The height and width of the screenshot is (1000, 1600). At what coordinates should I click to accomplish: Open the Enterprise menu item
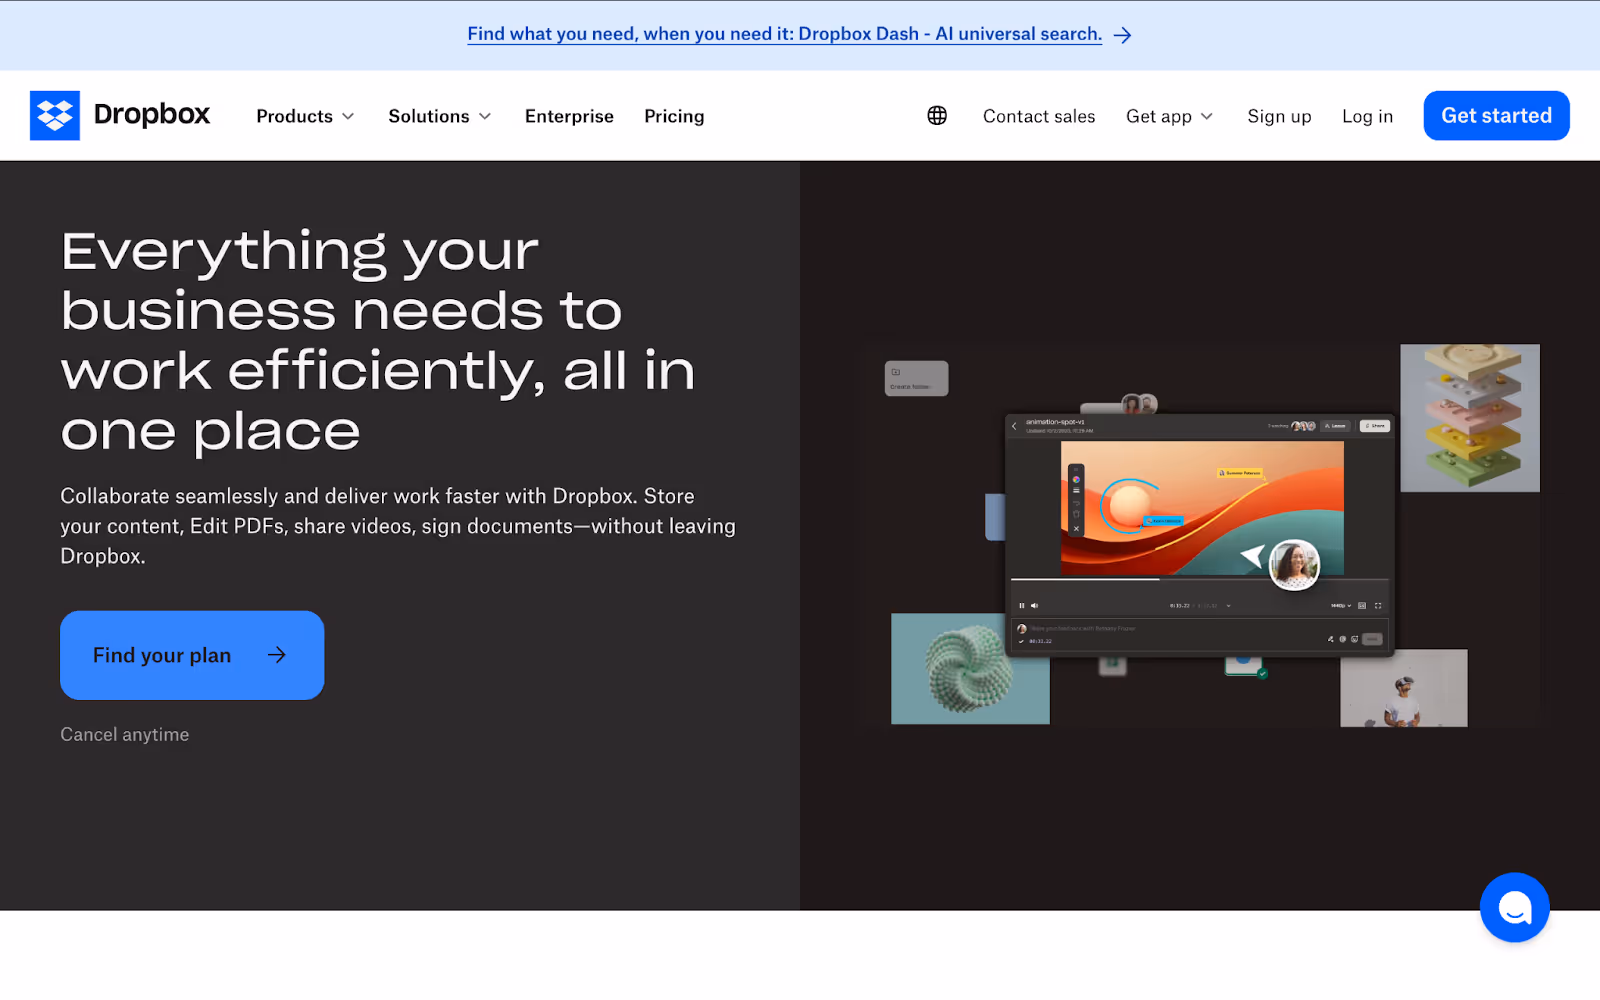569,116
